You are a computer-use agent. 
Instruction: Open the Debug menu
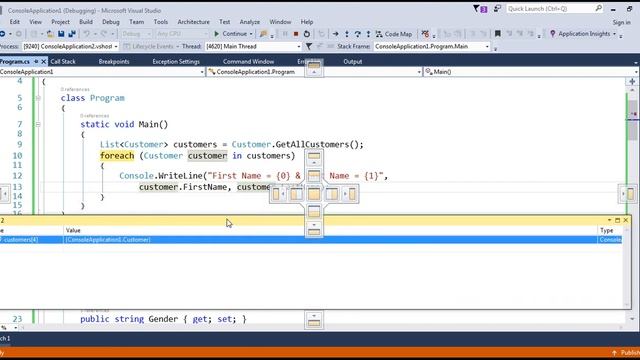coord(111,22)
